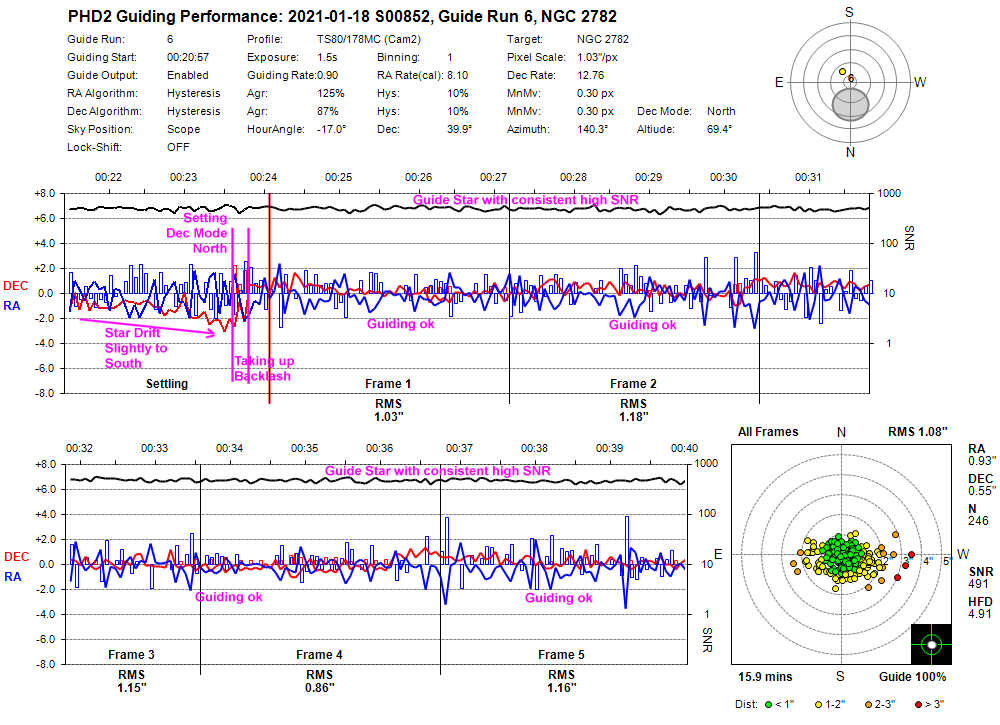Click the Guide 100% label
Screen dimensions: 1000x725
tap(913, 677)
